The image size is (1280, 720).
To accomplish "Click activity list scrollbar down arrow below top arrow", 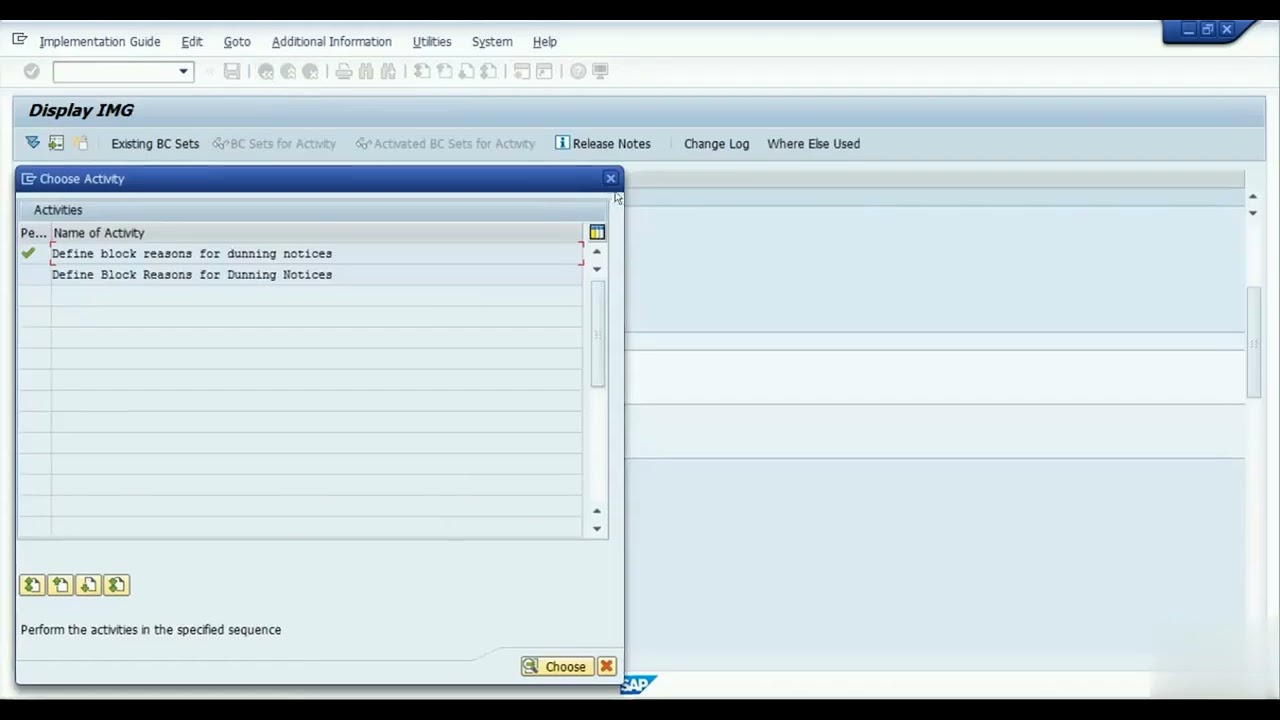I will [x=597, y=269].
